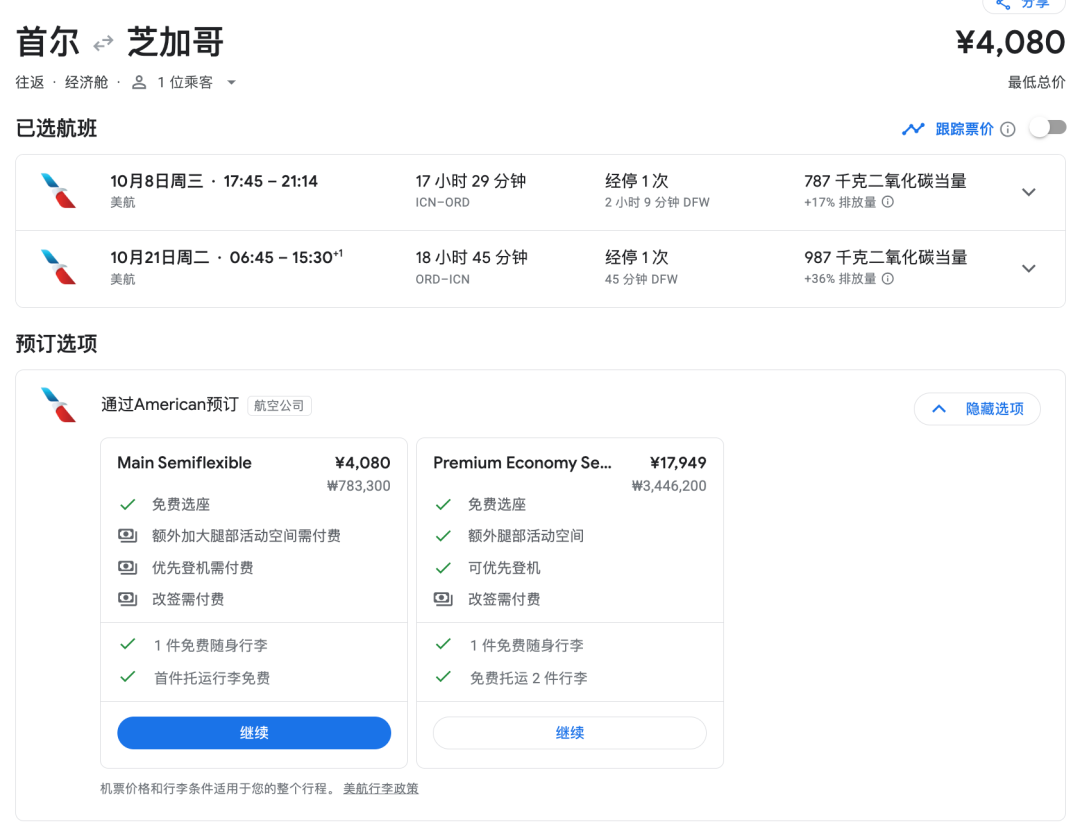Click info icon next to 跟踪票价
This screenshot has width=1080, height=834.
point(1008,129)
